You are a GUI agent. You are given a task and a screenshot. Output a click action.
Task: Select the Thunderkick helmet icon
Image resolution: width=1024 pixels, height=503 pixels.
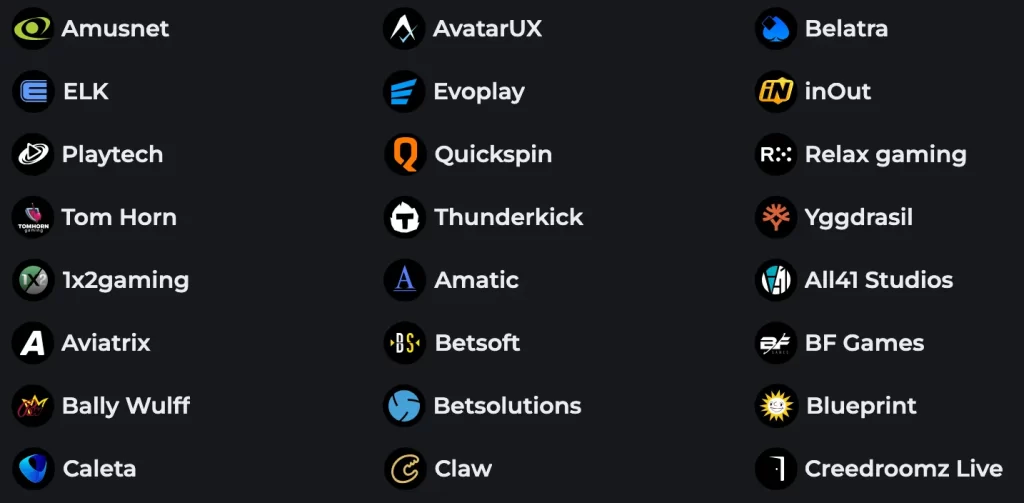point(405,217)
